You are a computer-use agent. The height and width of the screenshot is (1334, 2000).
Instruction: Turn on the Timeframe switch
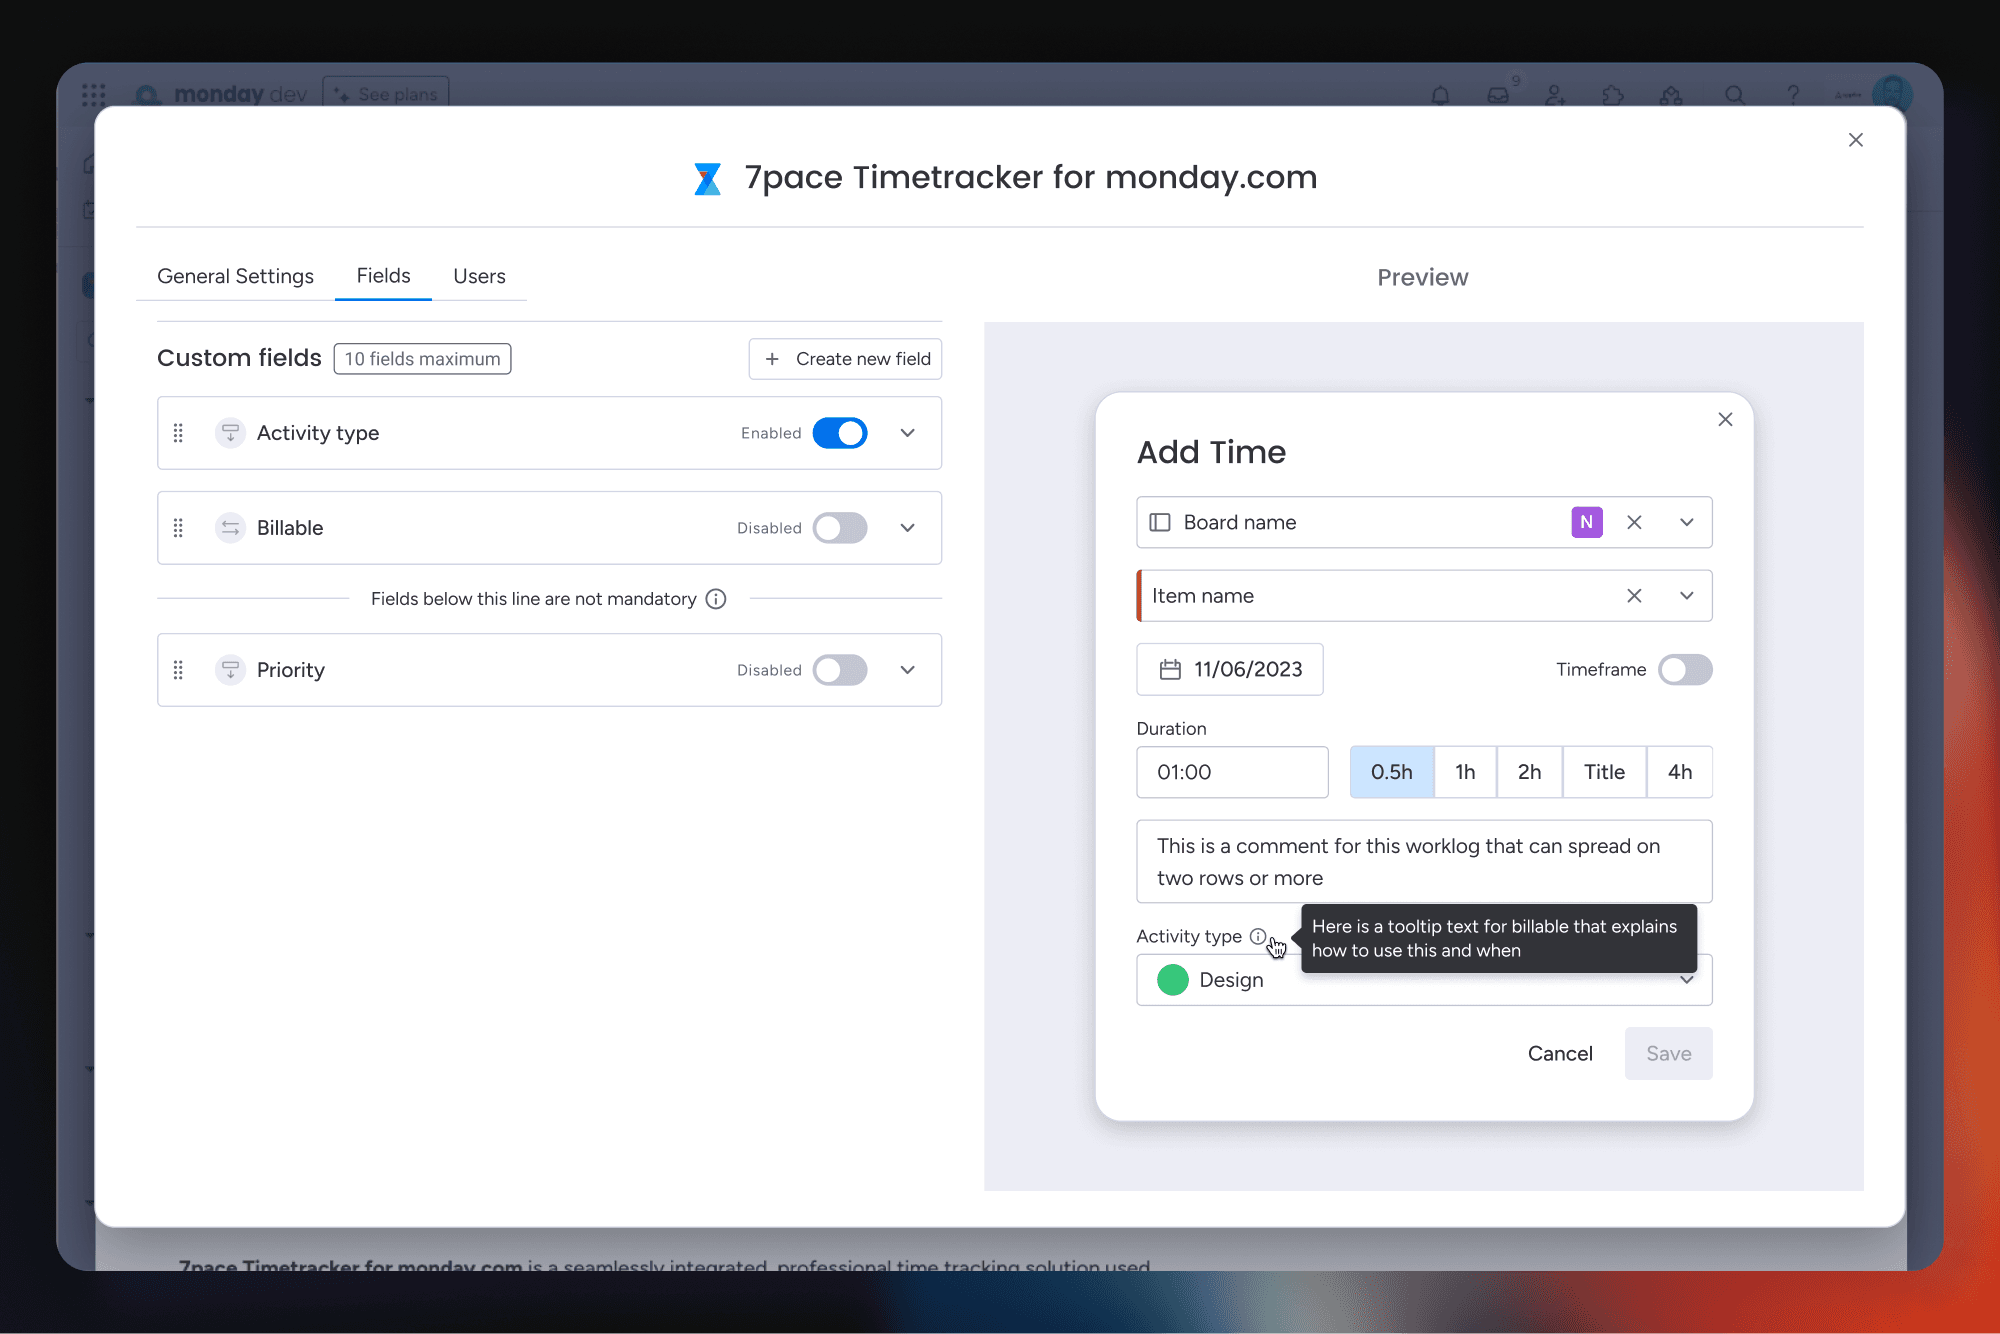click(1685, 670)
